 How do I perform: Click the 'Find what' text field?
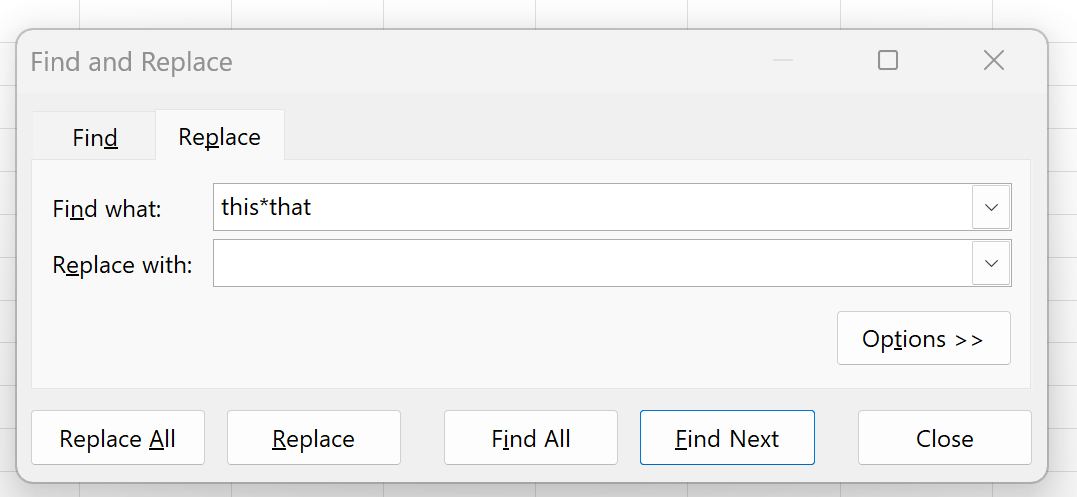(x=592, y=207)
